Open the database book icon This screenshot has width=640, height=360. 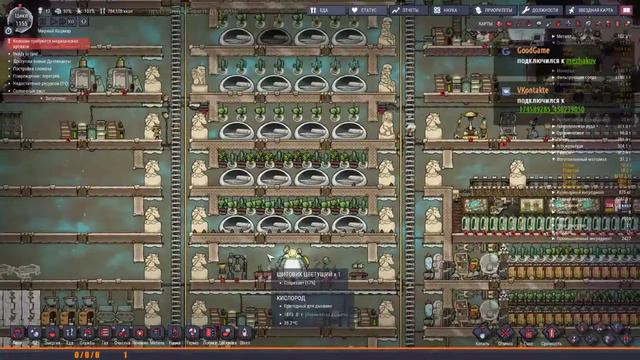click(x=627, y=10)
